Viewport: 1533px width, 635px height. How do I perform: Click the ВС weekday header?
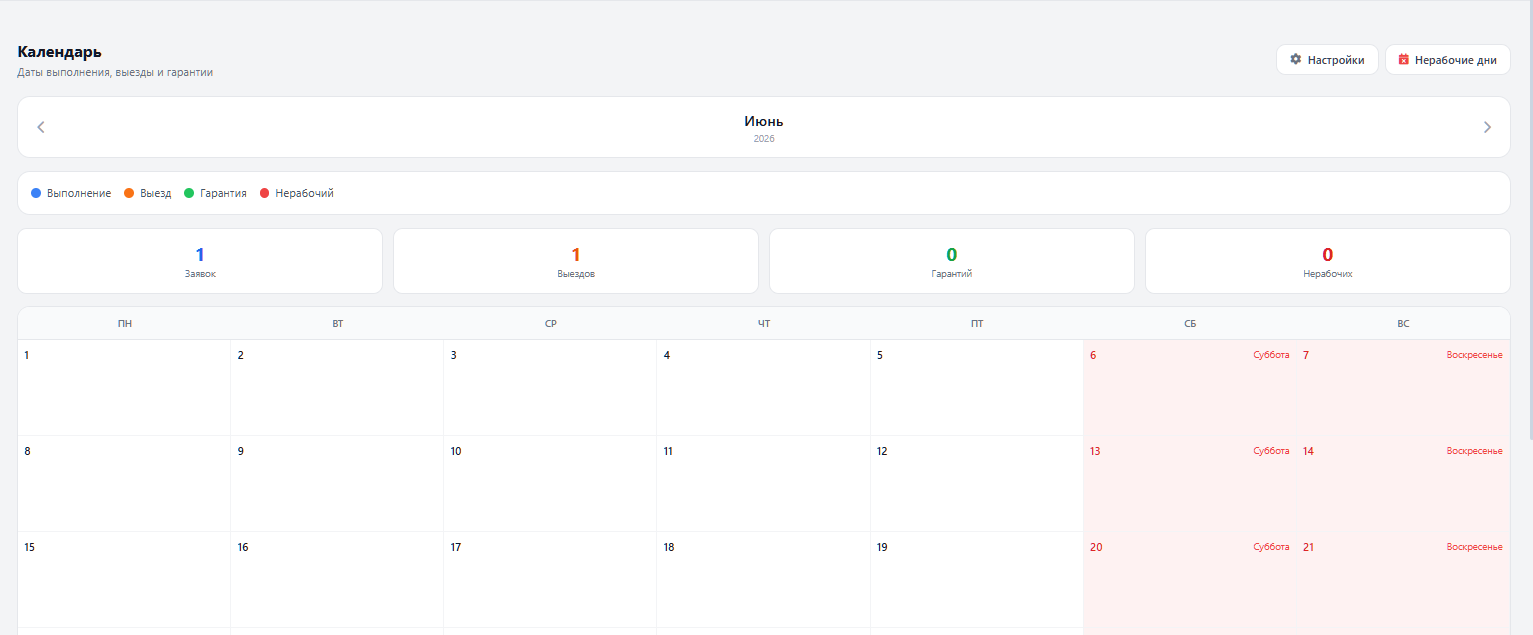[1403, 324]
